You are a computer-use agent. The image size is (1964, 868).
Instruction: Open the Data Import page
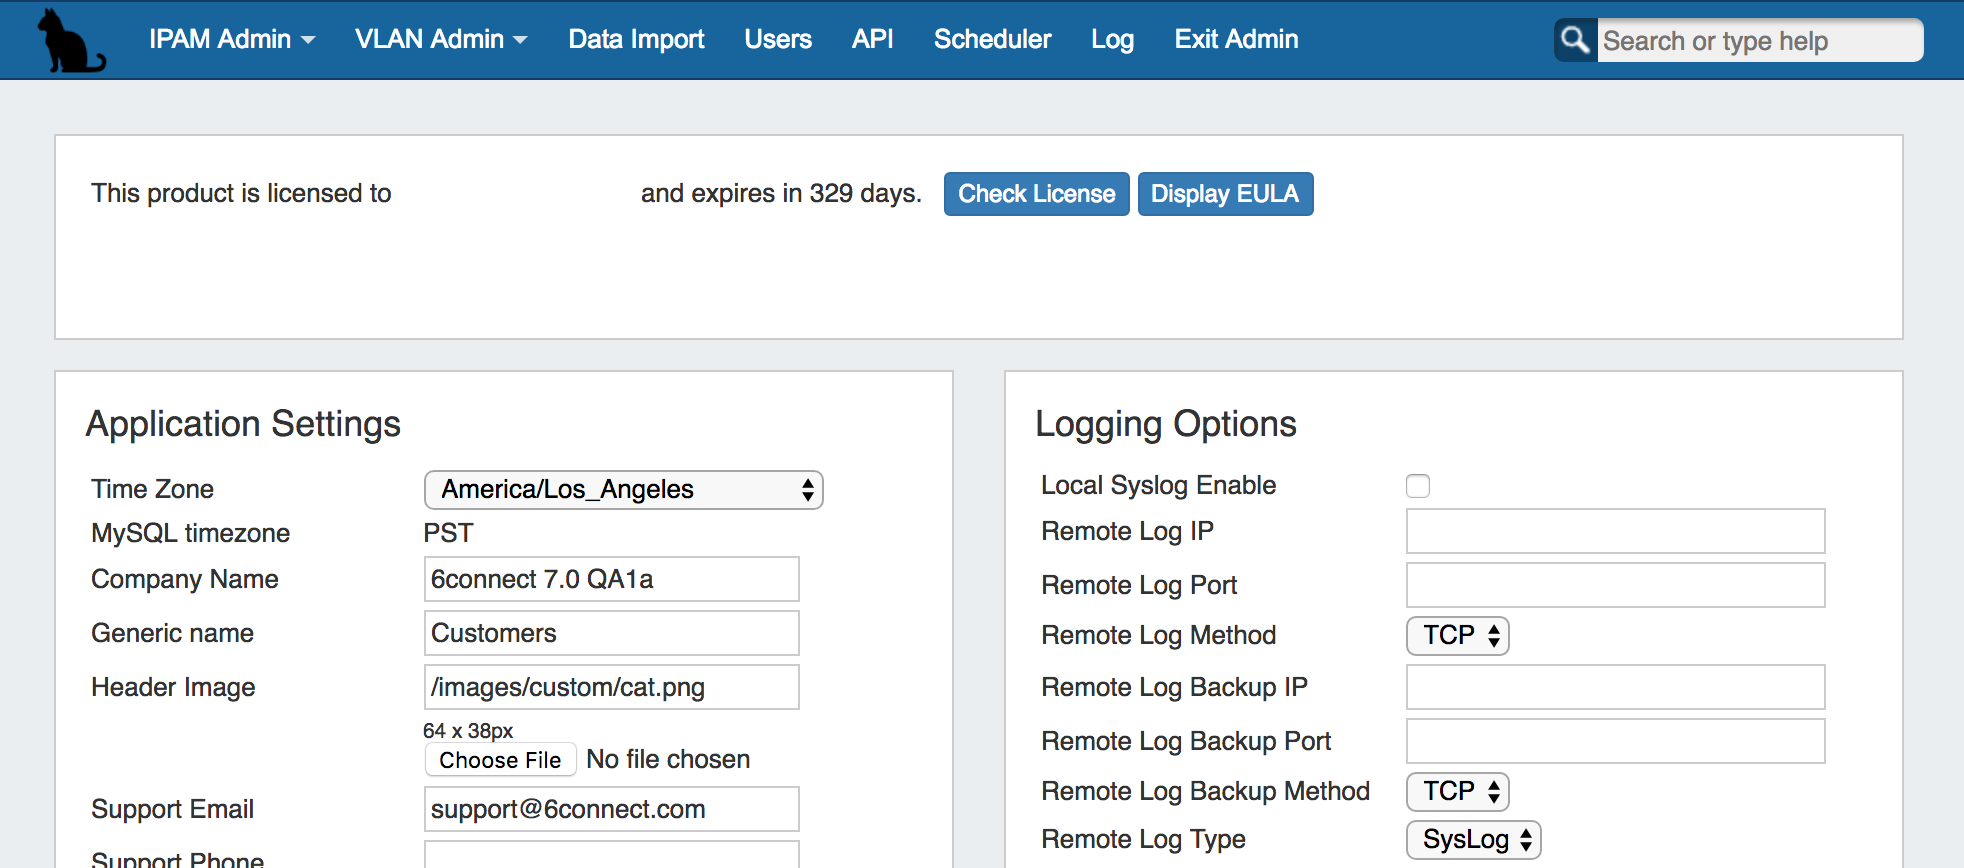[636, 39]
